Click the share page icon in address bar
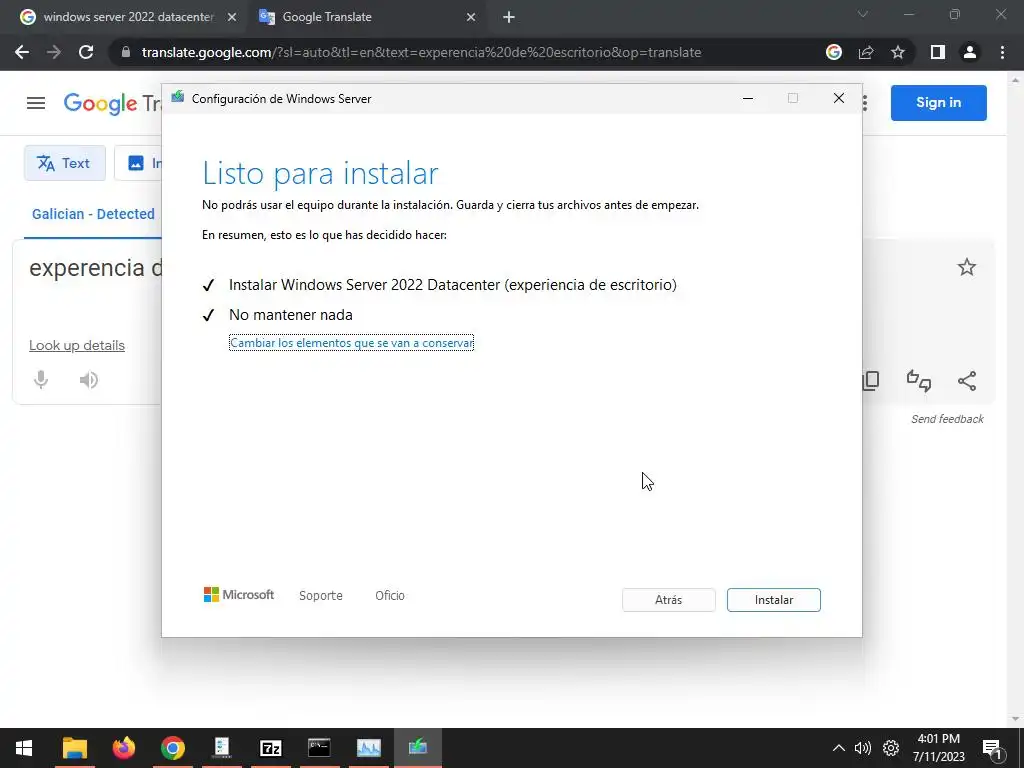The image size is (1024, 768). [x=866, y=52]
